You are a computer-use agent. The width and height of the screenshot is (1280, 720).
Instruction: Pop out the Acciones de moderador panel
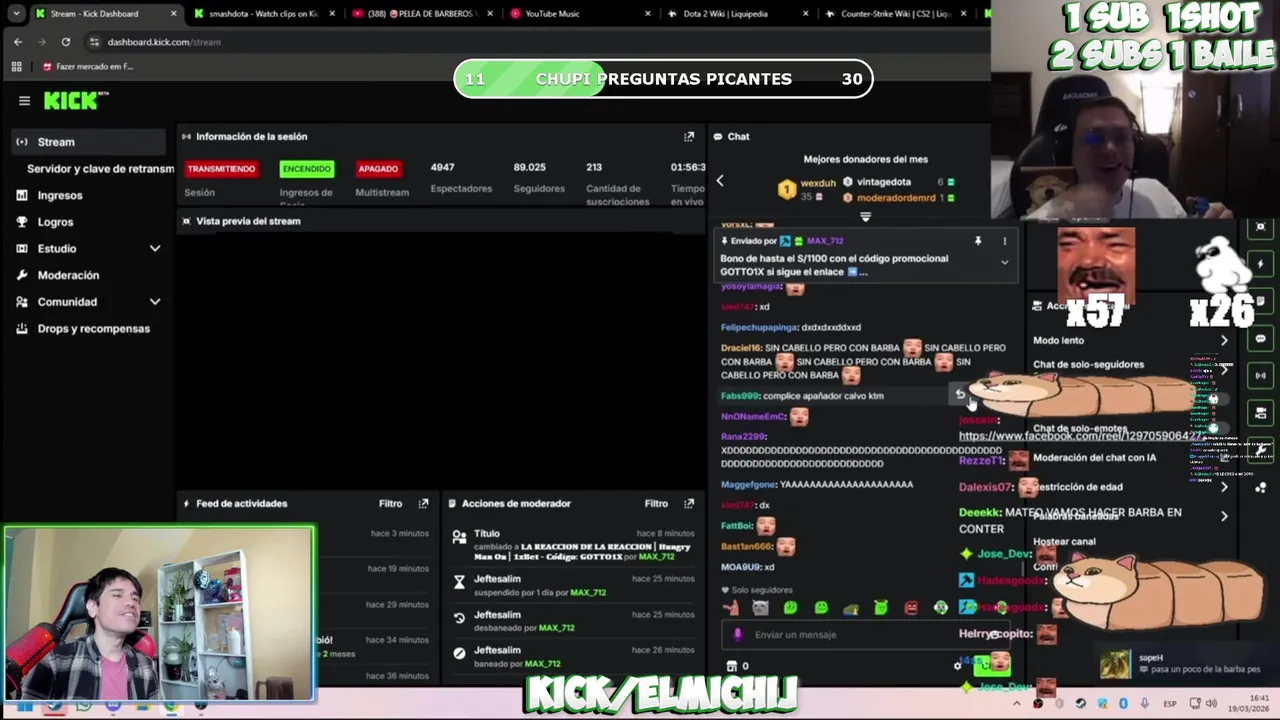click(x=689, y=503)
